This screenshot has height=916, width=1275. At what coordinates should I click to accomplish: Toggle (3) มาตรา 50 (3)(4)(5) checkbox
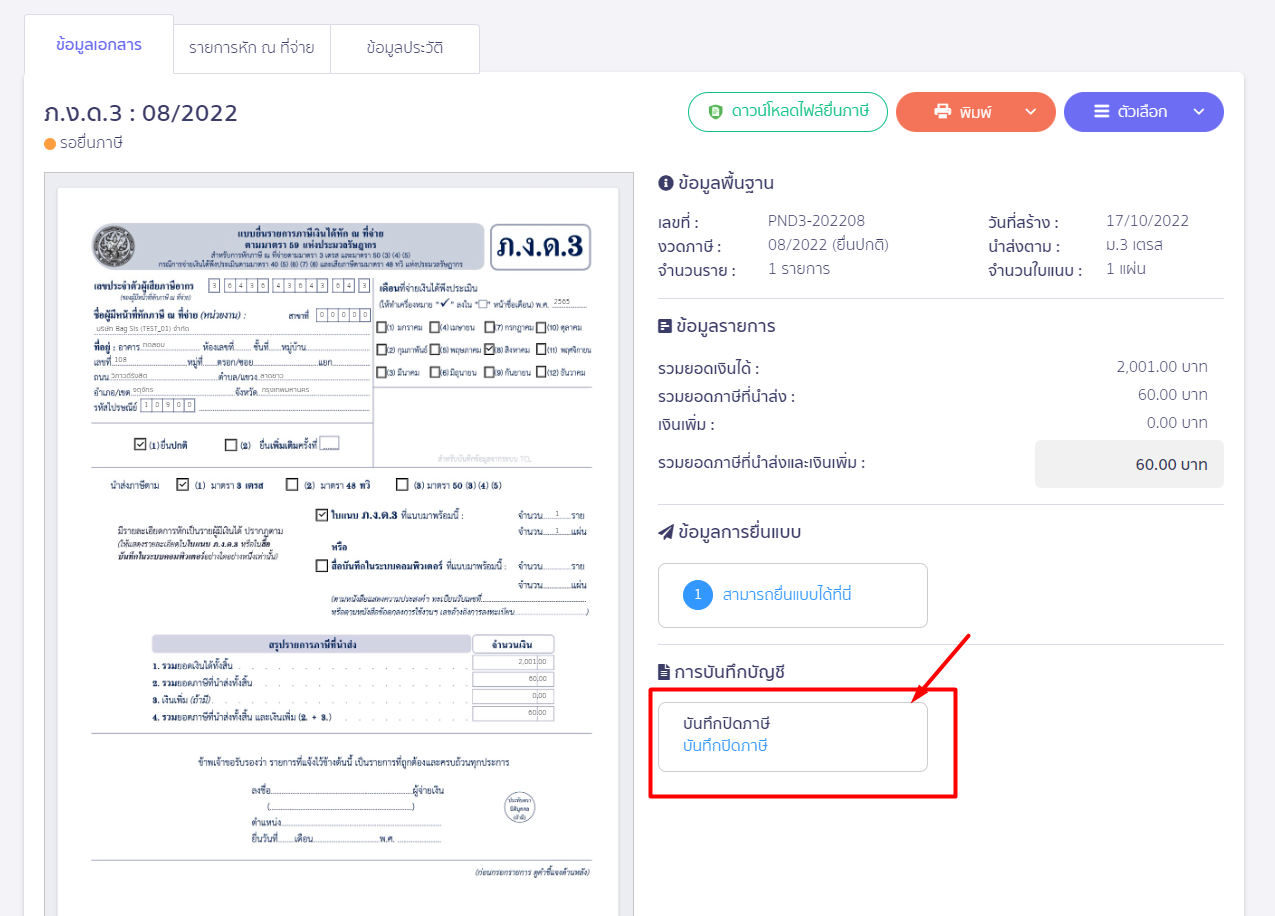pos(402,485)
